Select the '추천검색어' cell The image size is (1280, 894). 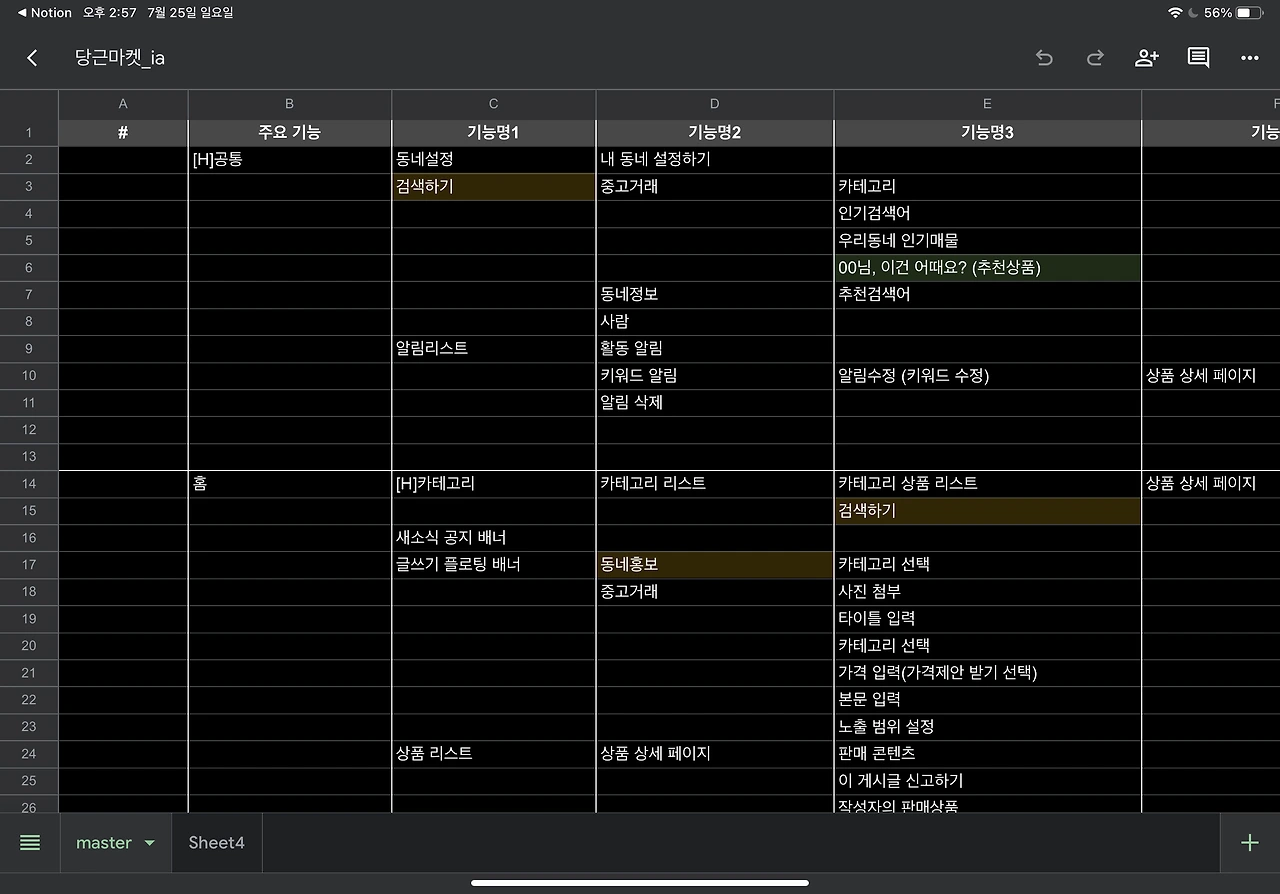[988, 295]
